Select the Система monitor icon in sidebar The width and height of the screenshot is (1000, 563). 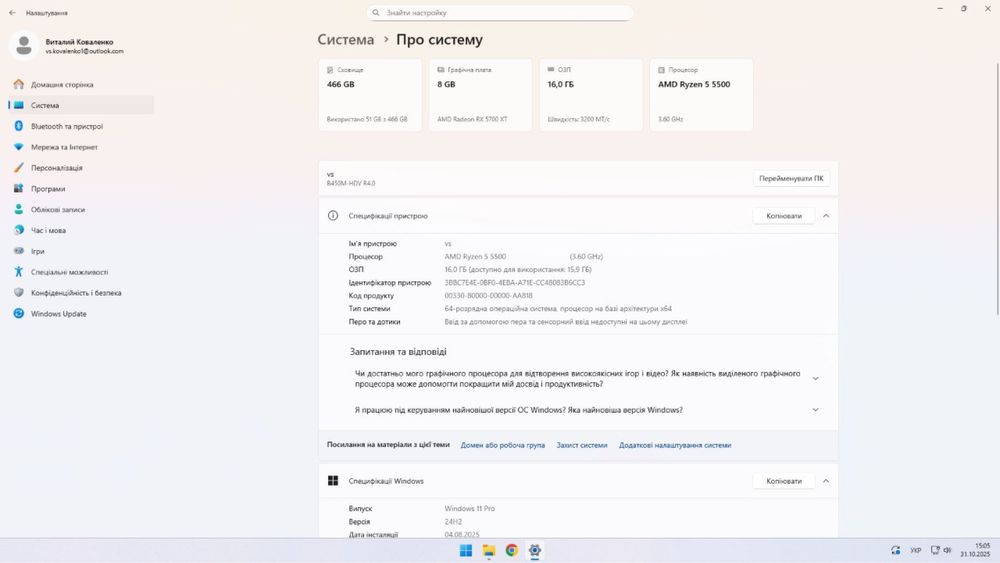tap(18, 105)
